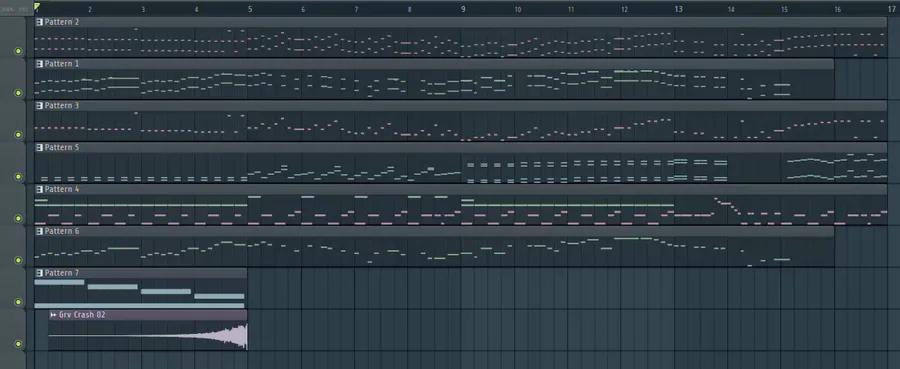Image resolution: width=900 pixels, height=369 pixels.
Task: Open the Pattern 7 clip menu icon
Action: [x=40, y=273]
